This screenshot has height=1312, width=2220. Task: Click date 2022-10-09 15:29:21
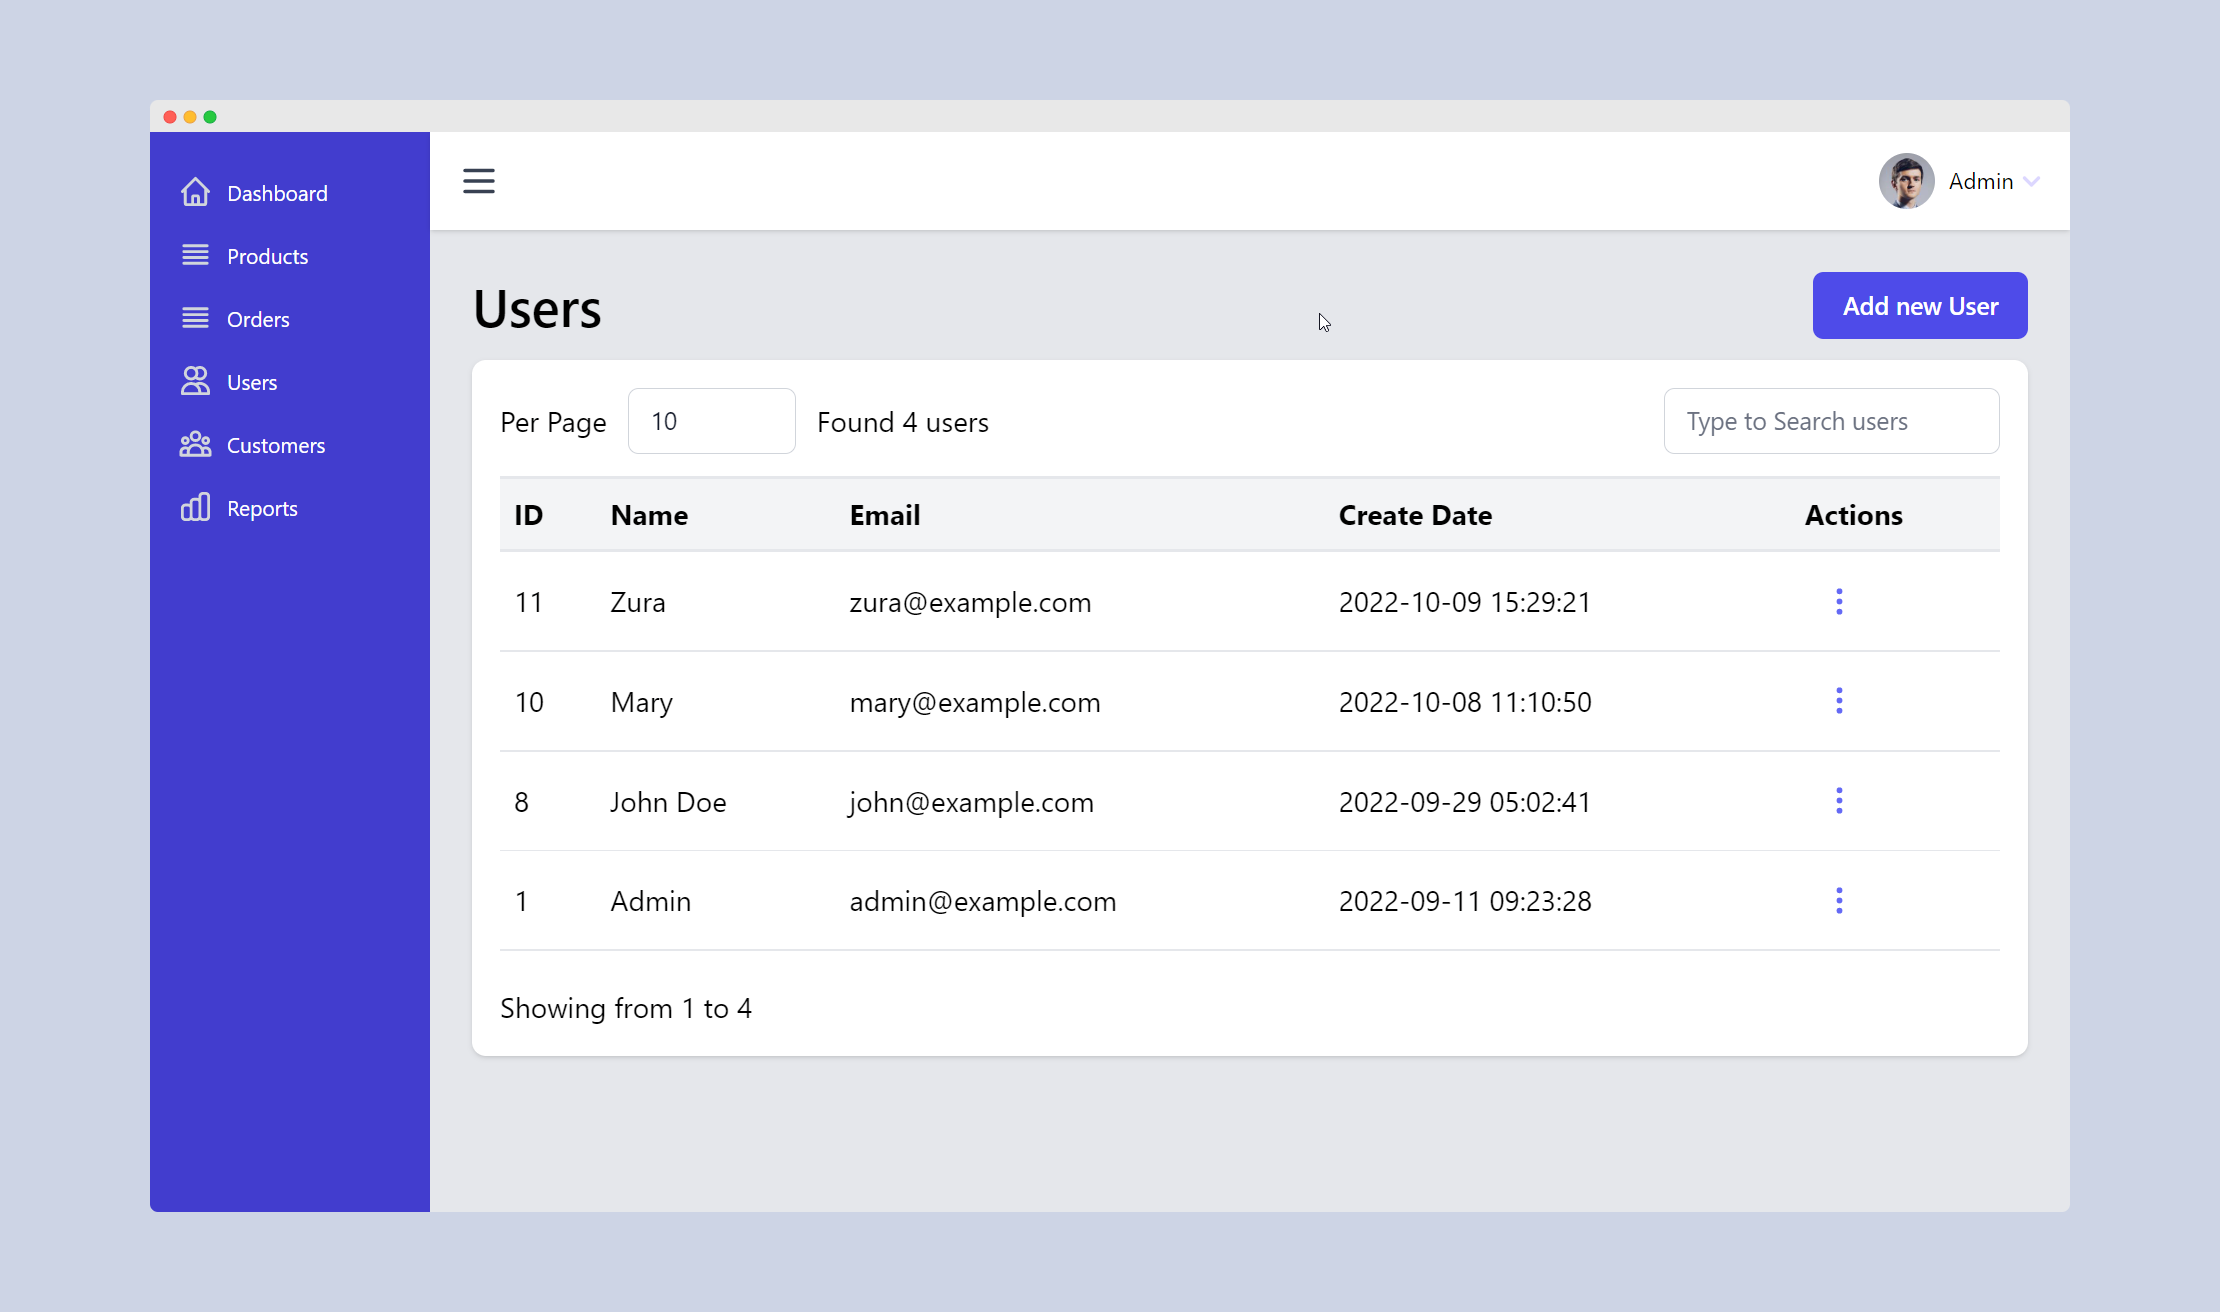point(1465,602)
